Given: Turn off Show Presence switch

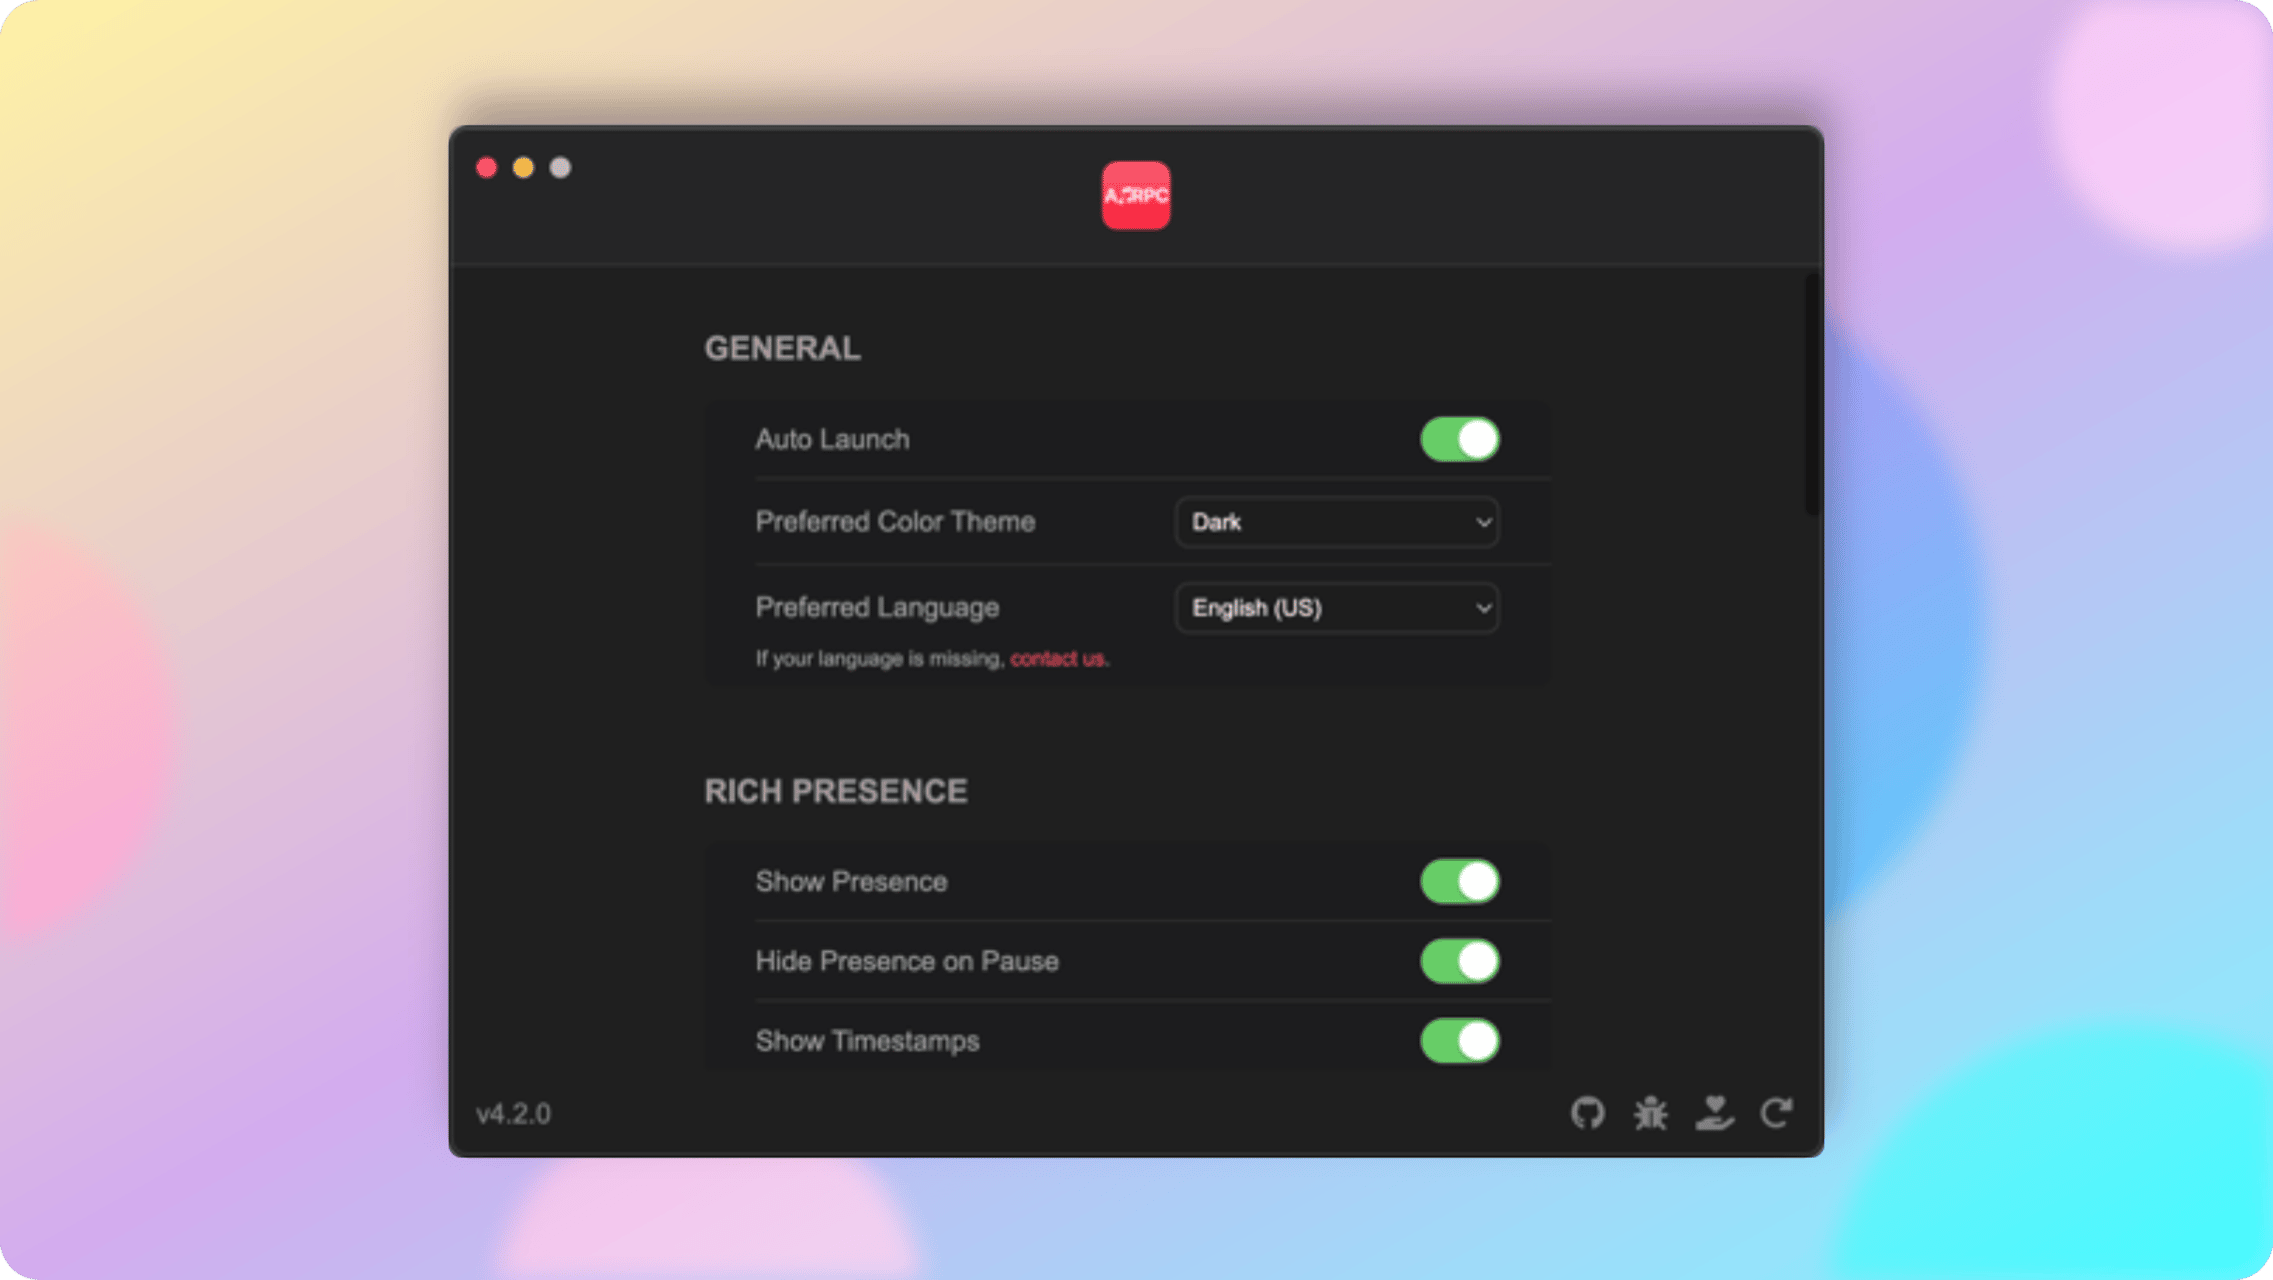Looking at the screenshot, I should pos(1460,882).
